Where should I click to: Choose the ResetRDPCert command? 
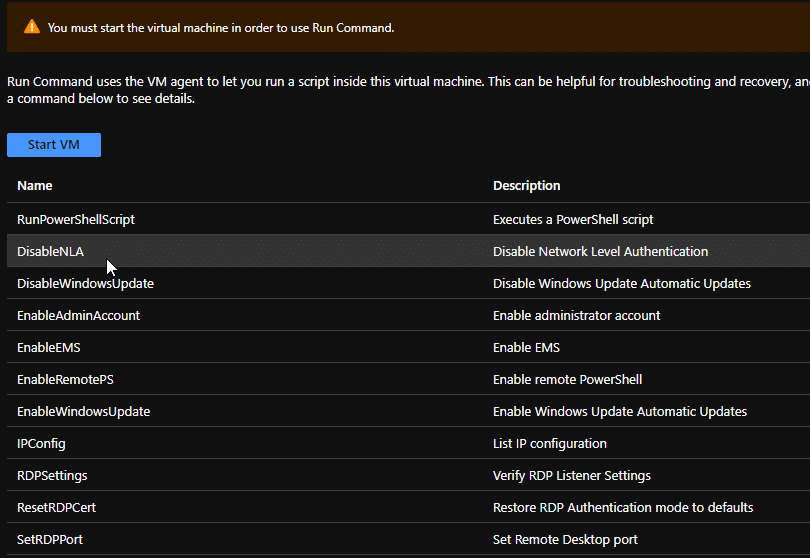tap(56, 508)
